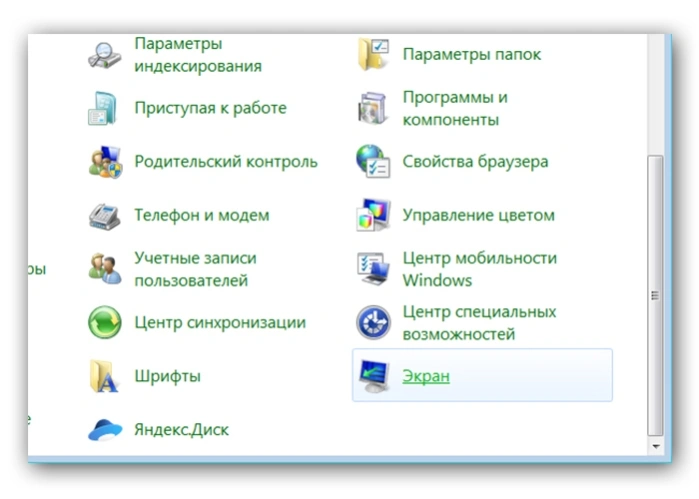Open the Шрифты folder icon
Screen dimensions: 699x499
point(104,376)
